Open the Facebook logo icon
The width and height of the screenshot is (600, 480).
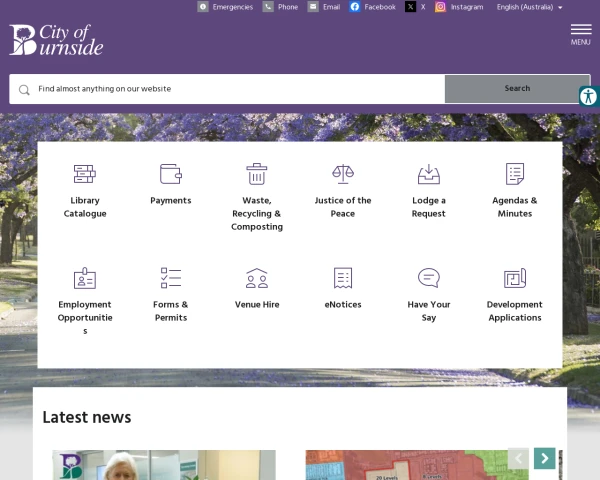[355, 7]
